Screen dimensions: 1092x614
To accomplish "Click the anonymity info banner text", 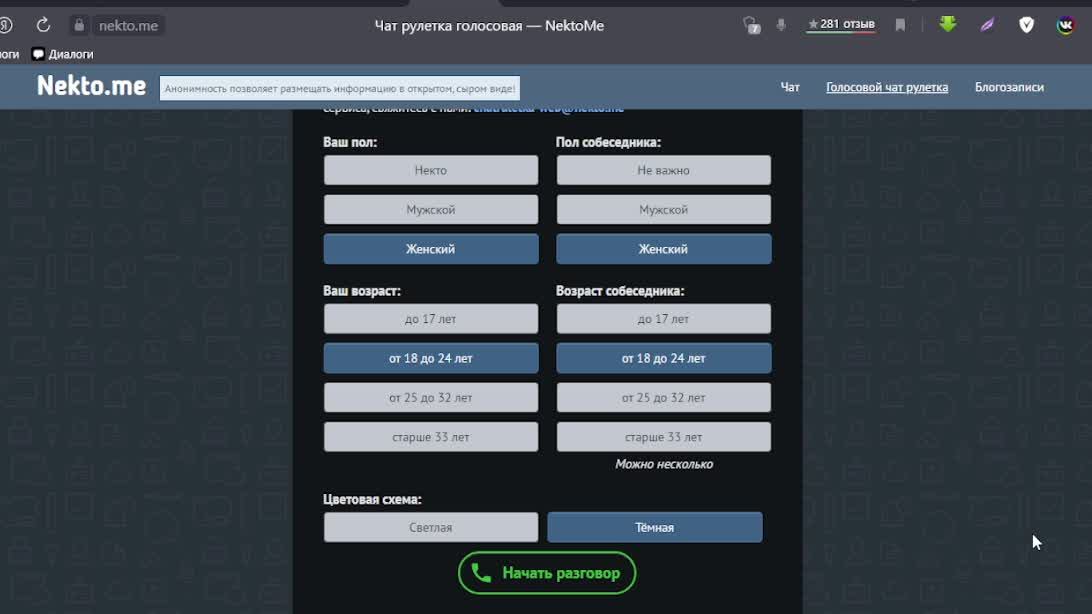I will click(340, 88).
